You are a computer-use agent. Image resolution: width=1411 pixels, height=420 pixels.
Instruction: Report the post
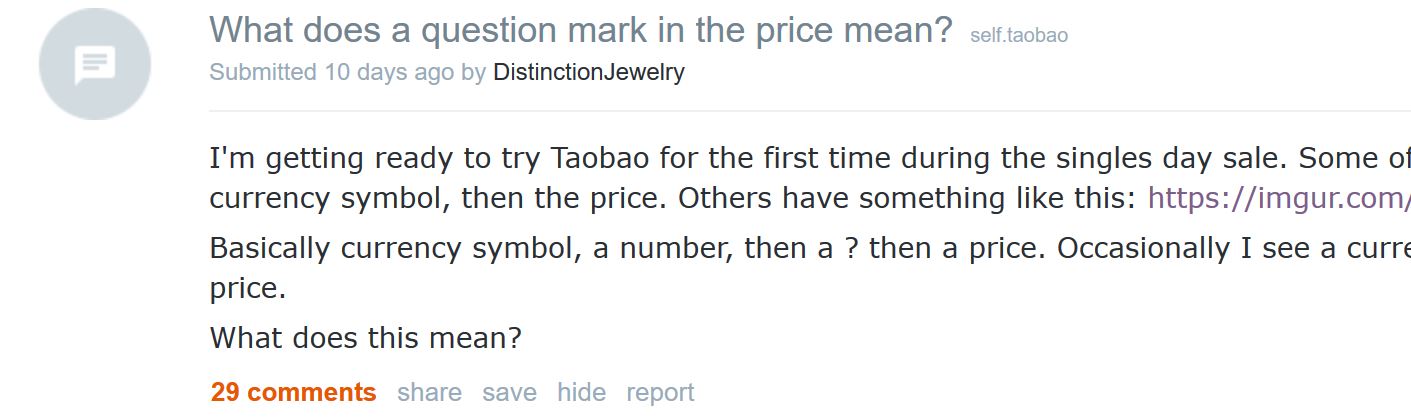click(660, 392)
